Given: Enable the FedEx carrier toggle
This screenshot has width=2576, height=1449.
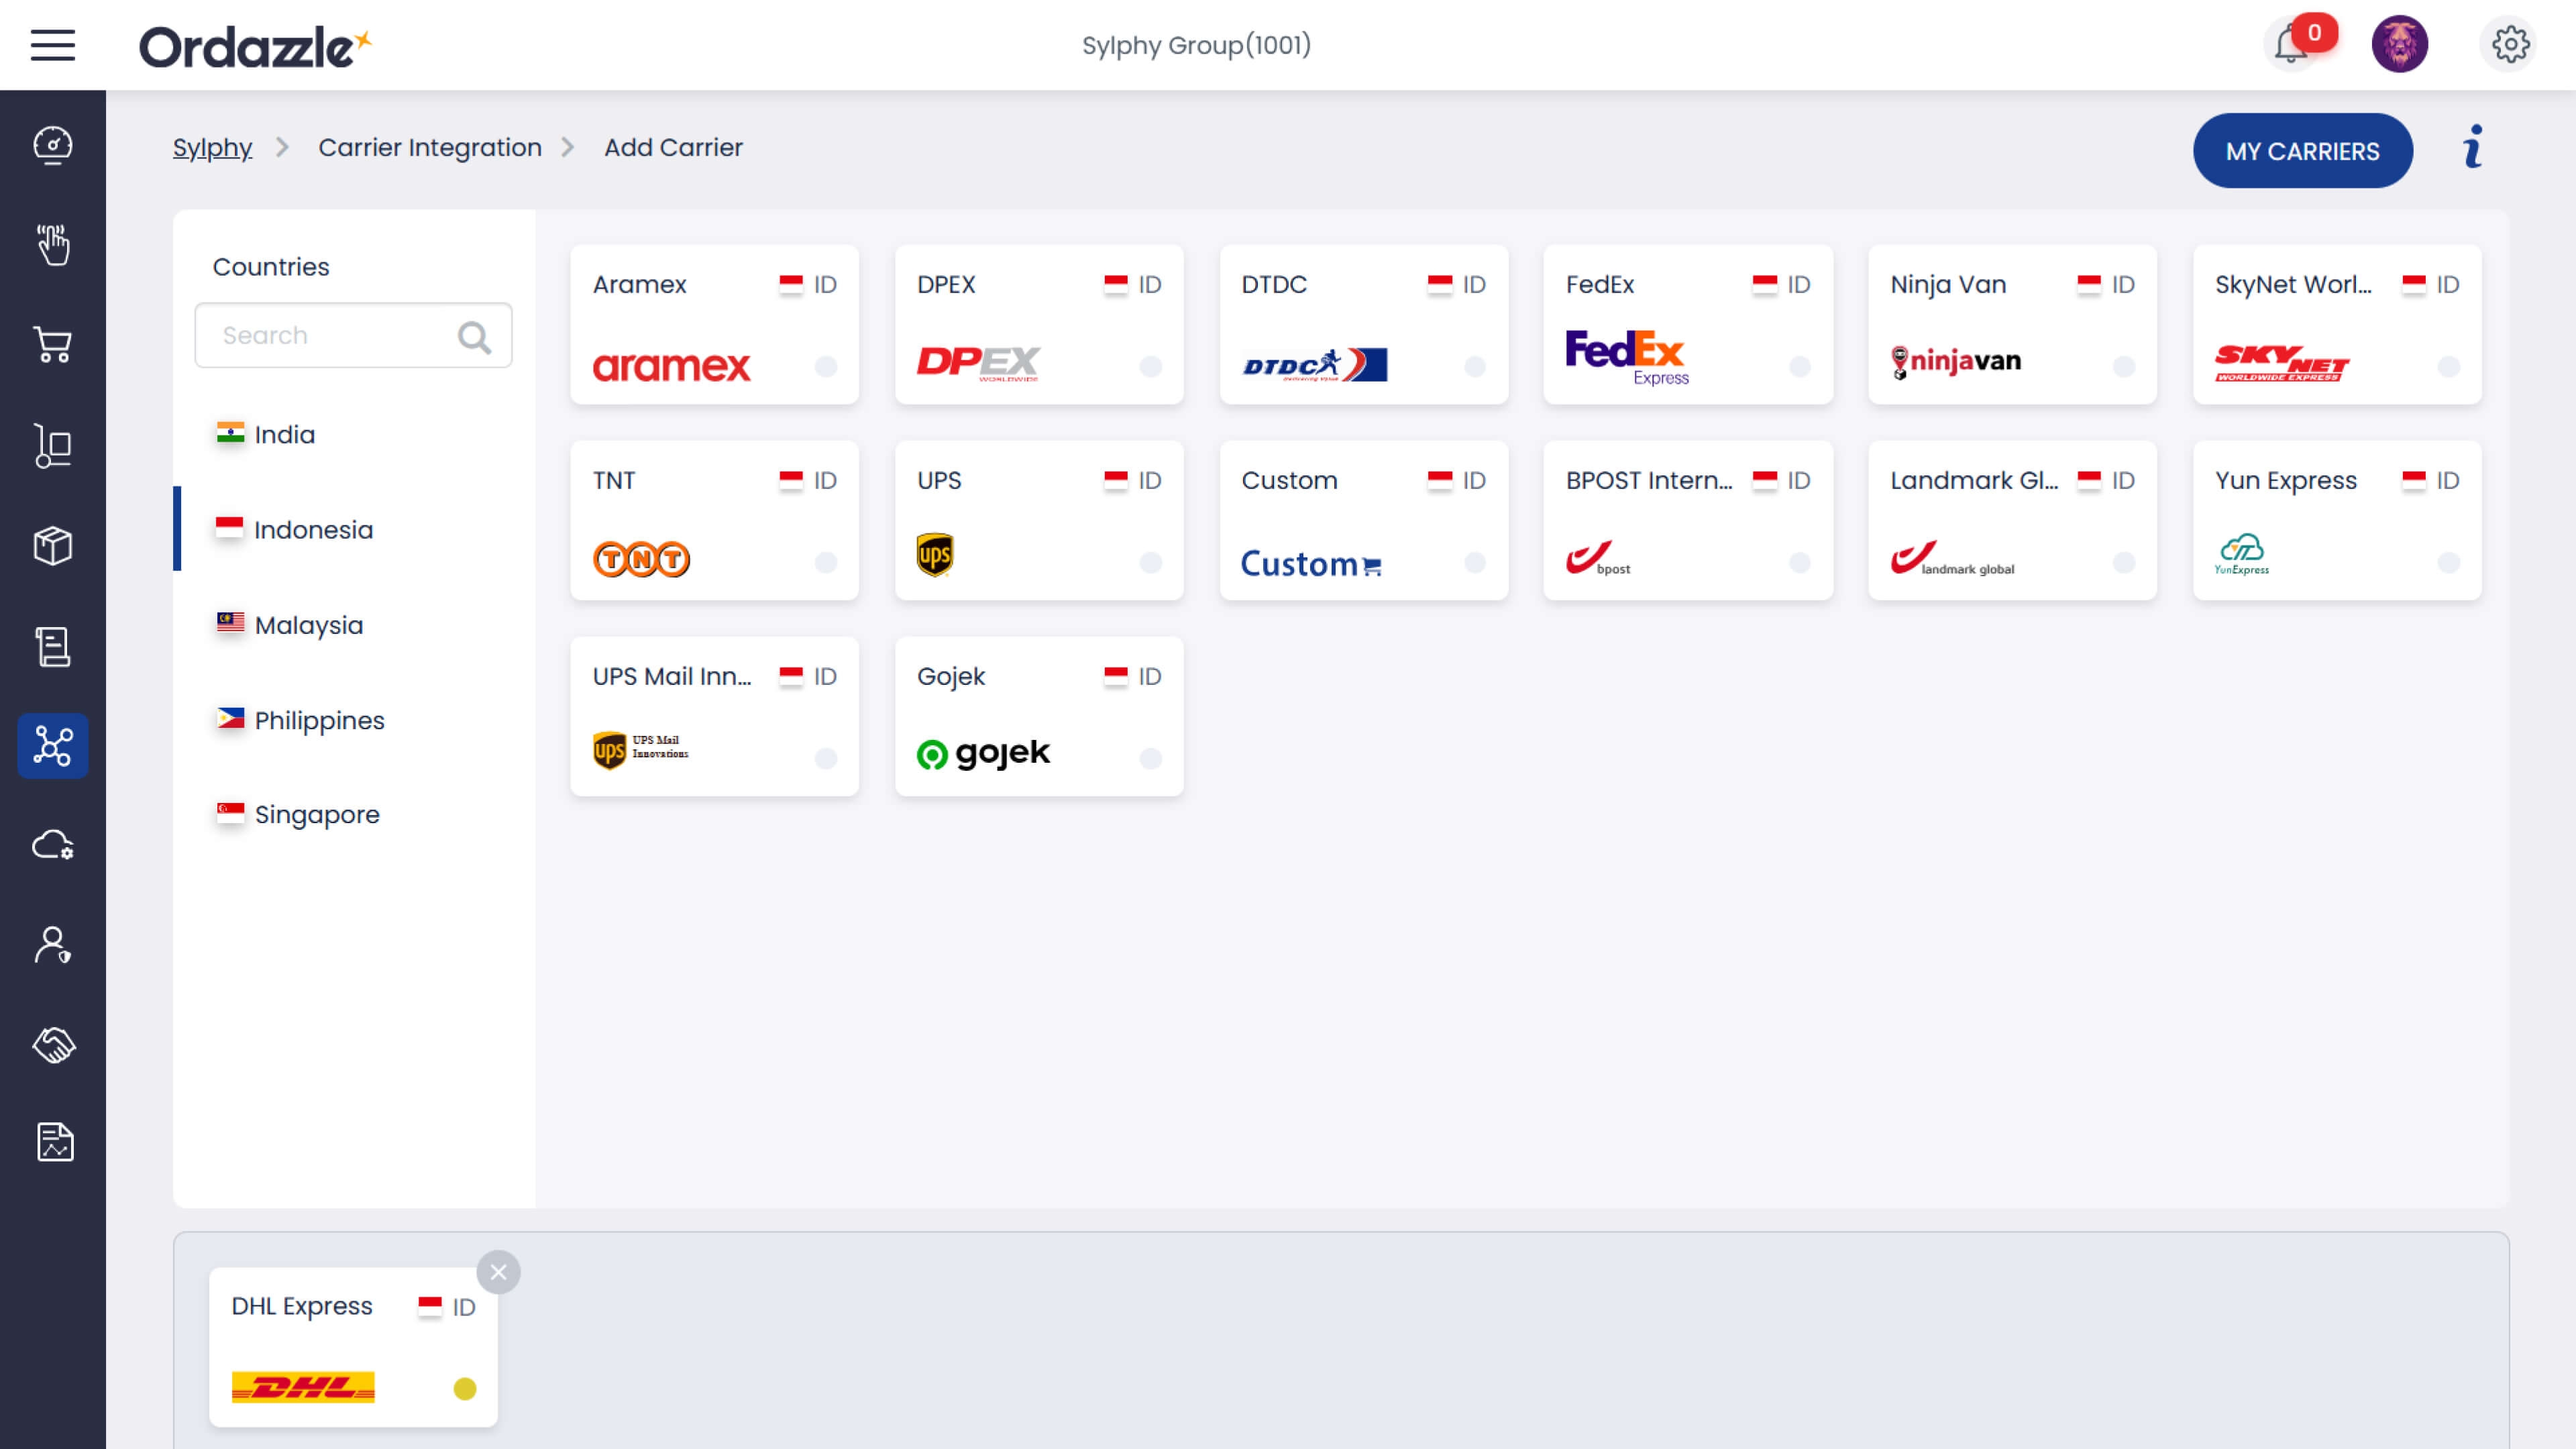Looking at the screenshot, I should tap(1799, 366).
